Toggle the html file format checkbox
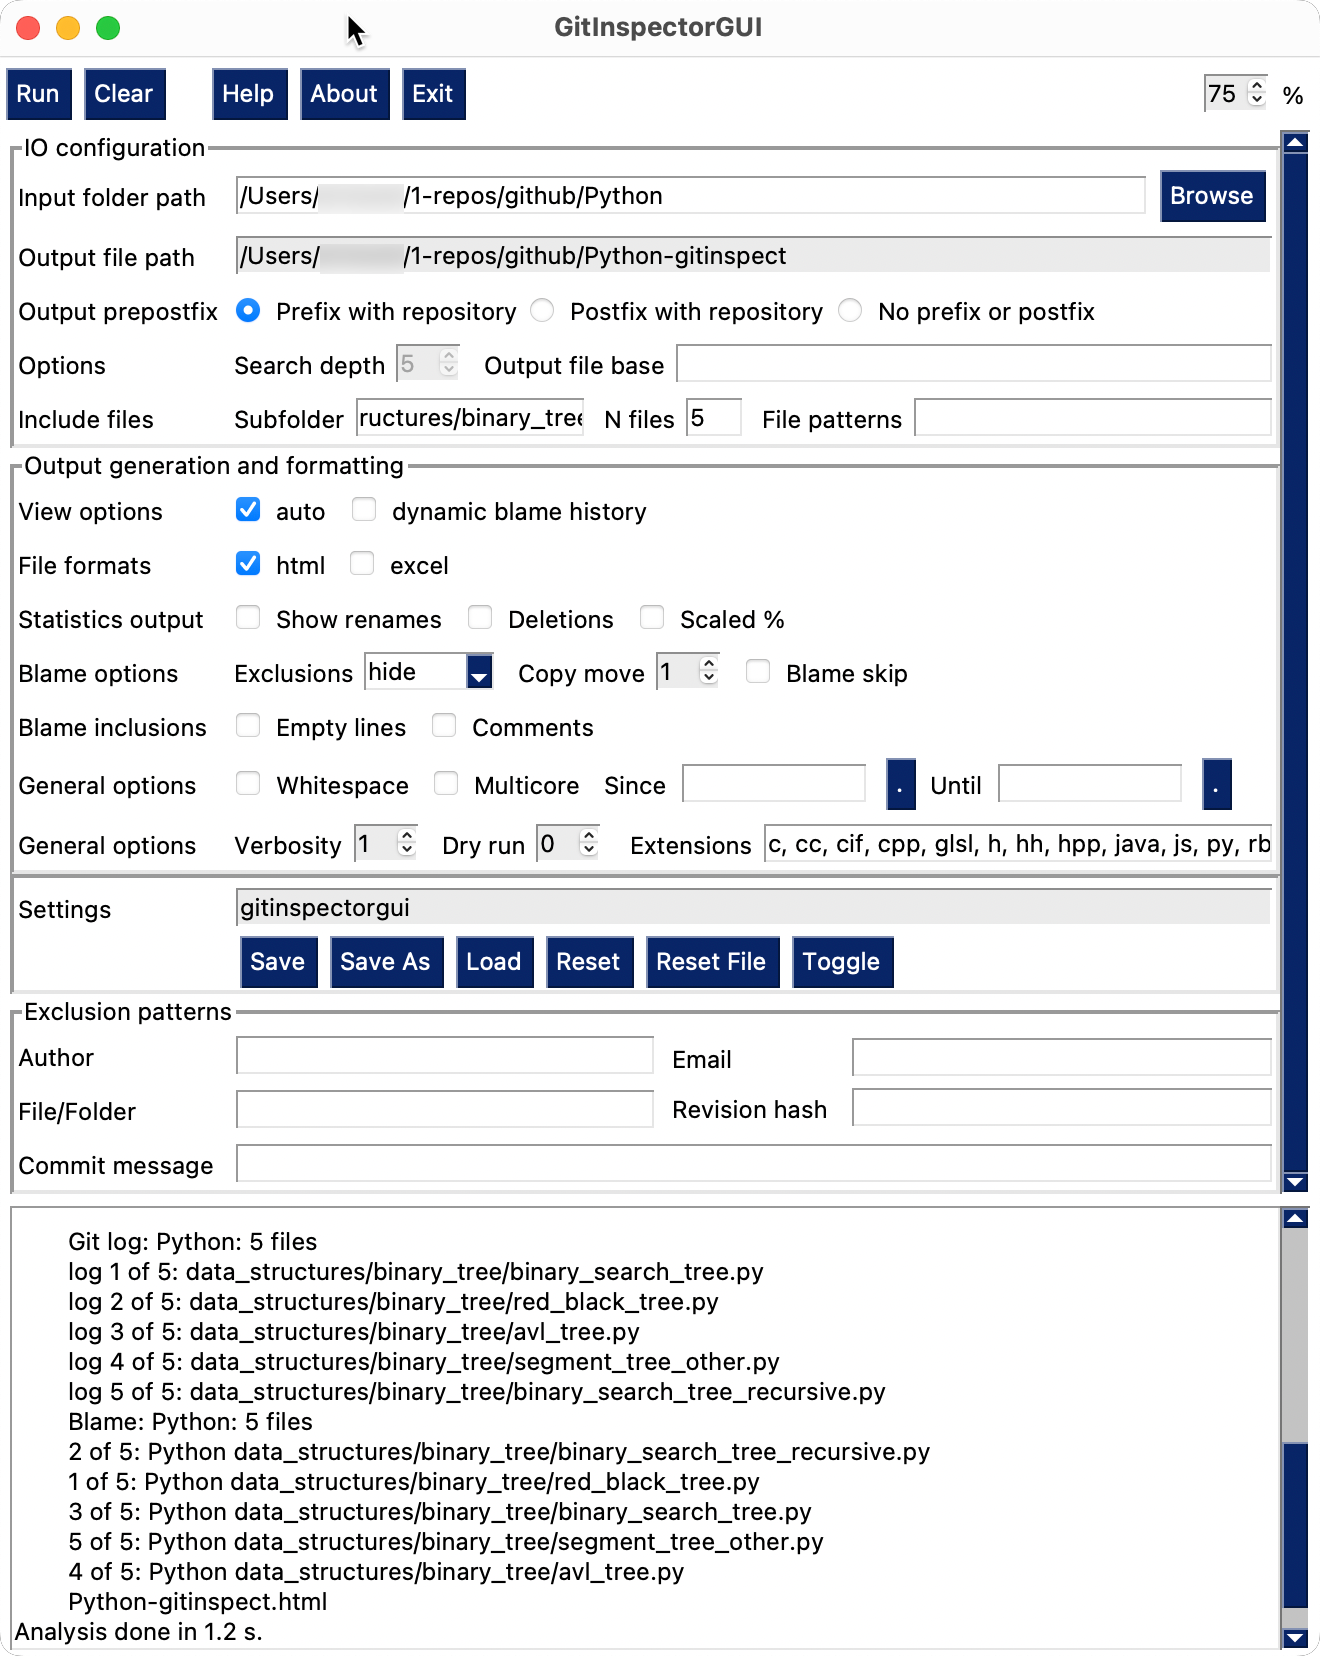1320x1656 pixels. [x=248, y=564]
